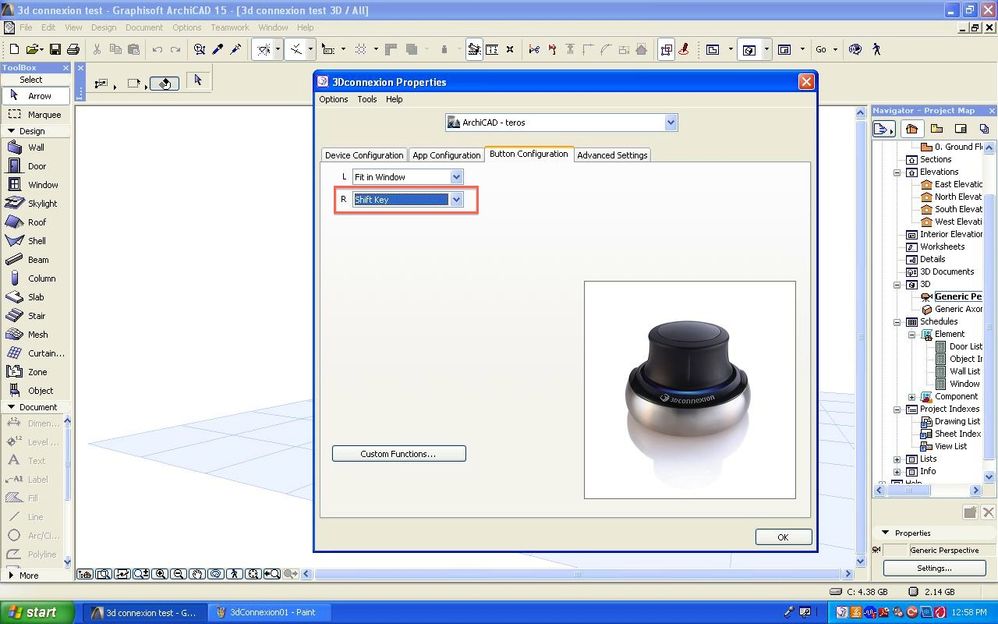Expand the Lists node in Navigator
Screen dimensions: 998x624
click(x=897, y=458)
